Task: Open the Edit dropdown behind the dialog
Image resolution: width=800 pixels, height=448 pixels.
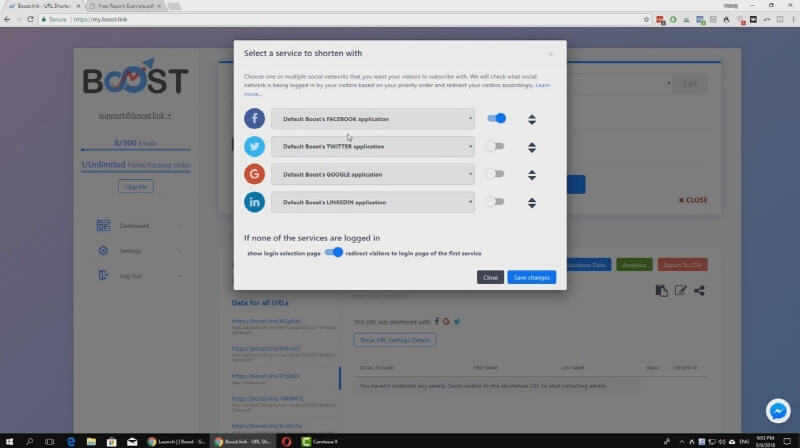Action: click(x=690, y=83)
